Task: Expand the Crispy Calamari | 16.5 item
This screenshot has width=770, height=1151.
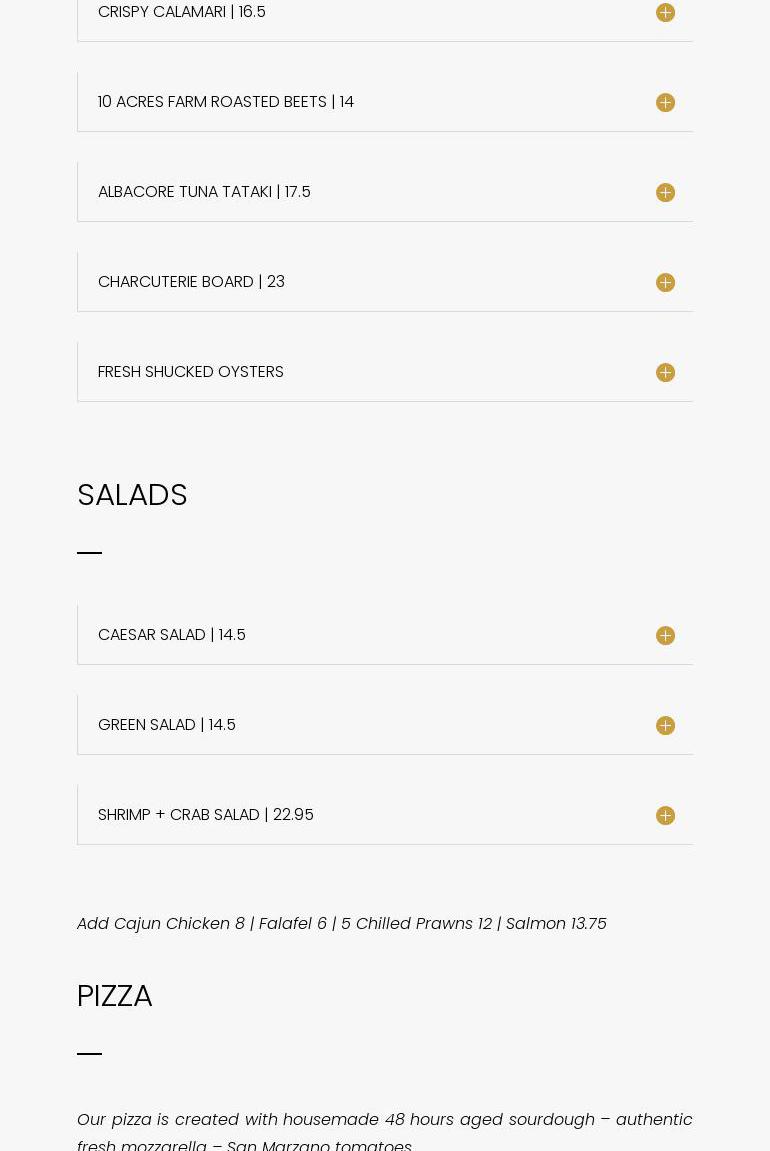Action: pyautogui.click(x=182, y=12)
